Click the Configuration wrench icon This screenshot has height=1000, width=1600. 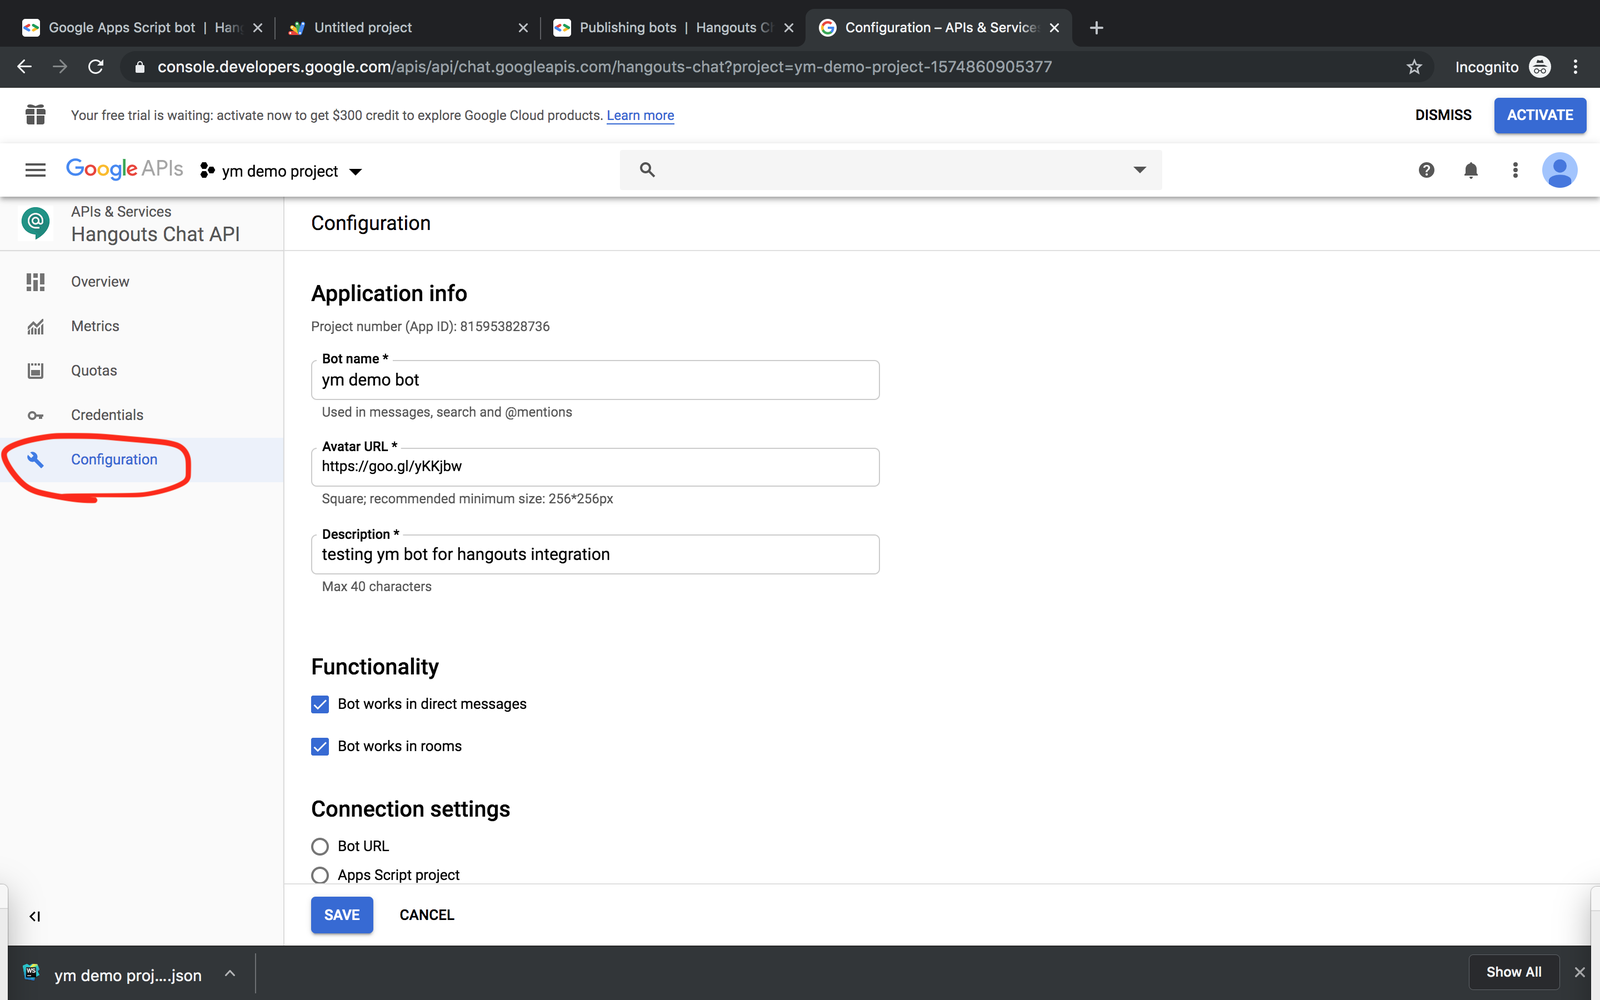(36, 460)
